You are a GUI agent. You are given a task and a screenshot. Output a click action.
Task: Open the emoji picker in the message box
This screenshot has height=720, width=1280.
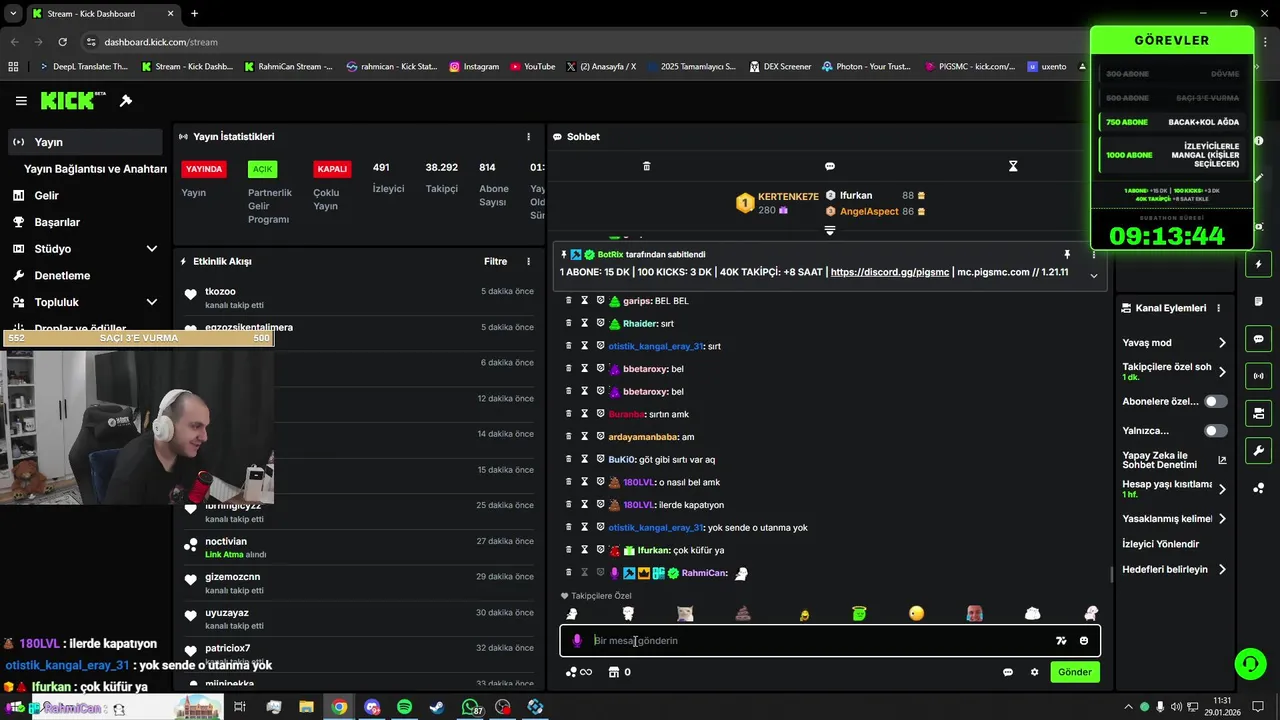[1084, 641]
